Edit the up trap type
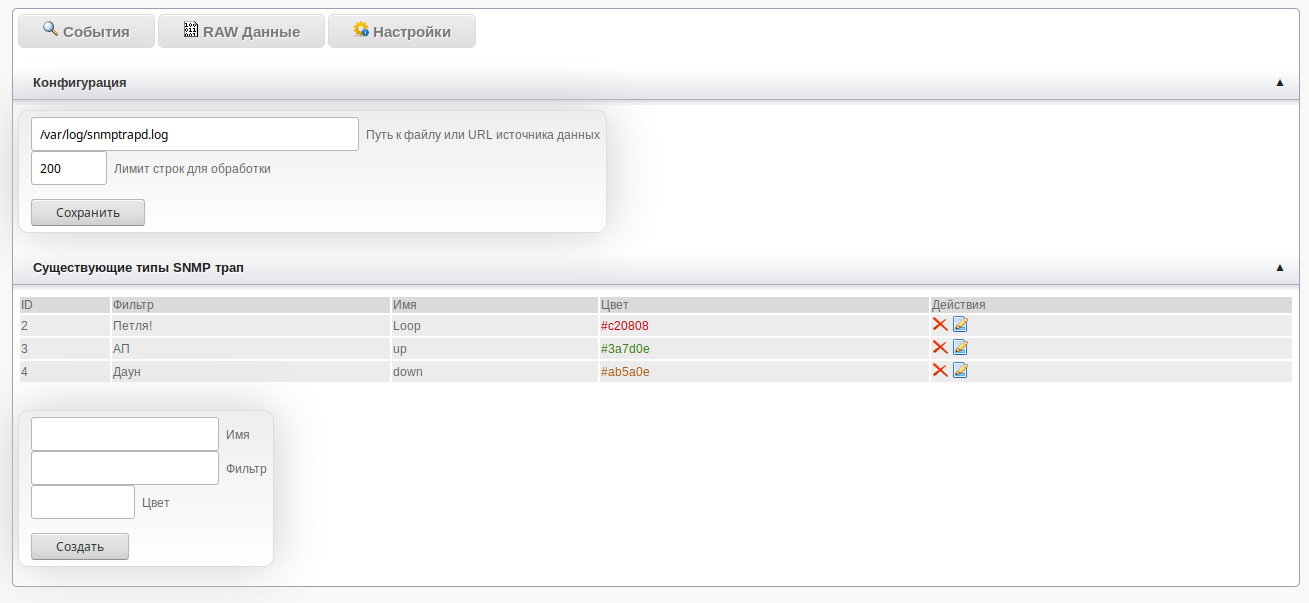This screenshot has height=603, width=1309. [960, 347]
